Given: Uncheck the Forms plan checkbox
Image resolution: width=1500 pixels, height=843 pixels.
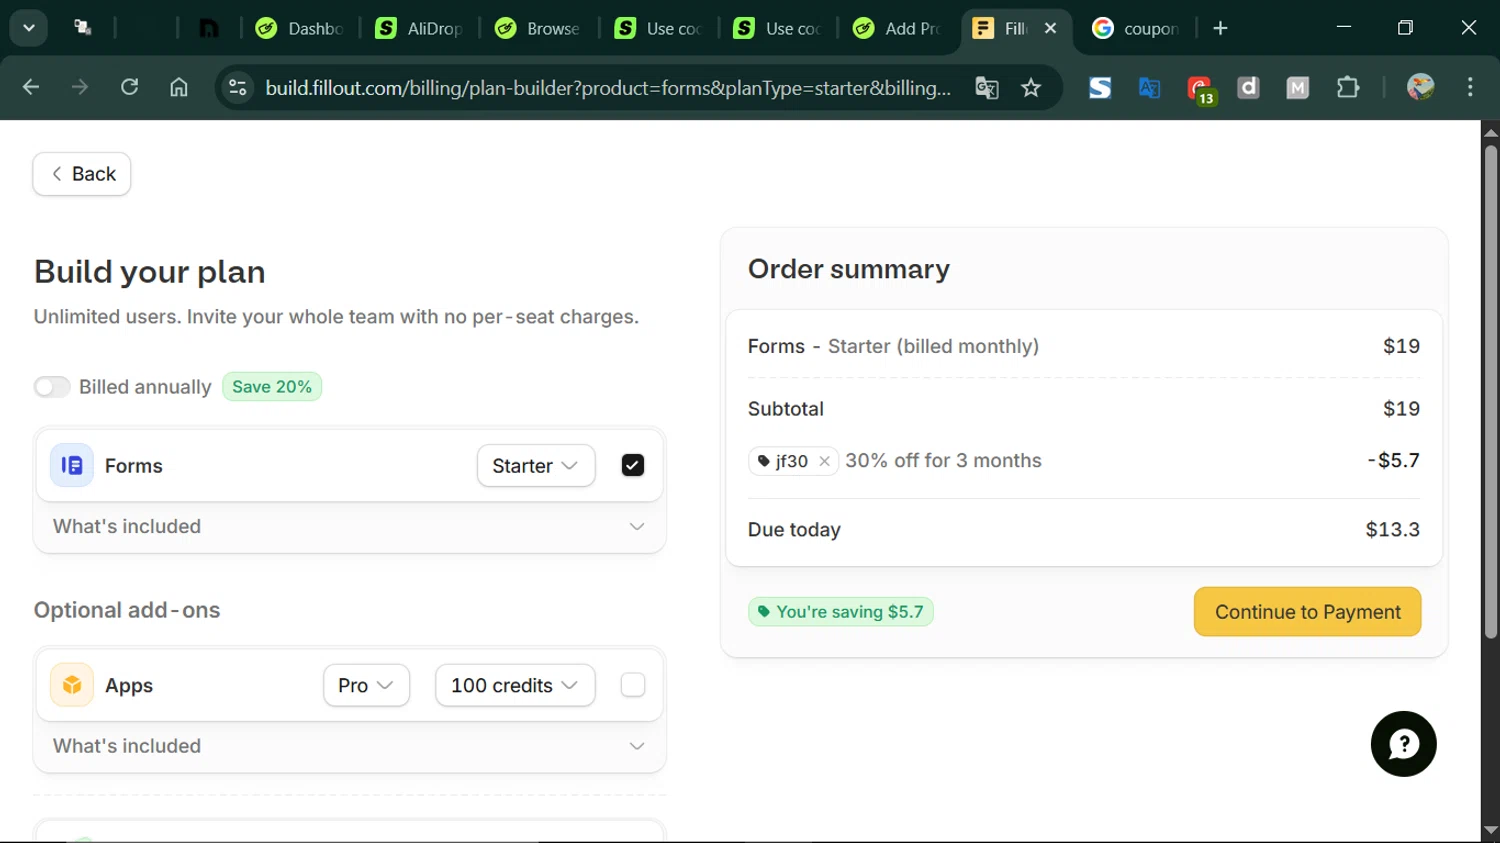Looking at the screenshot, I should 633,465.
